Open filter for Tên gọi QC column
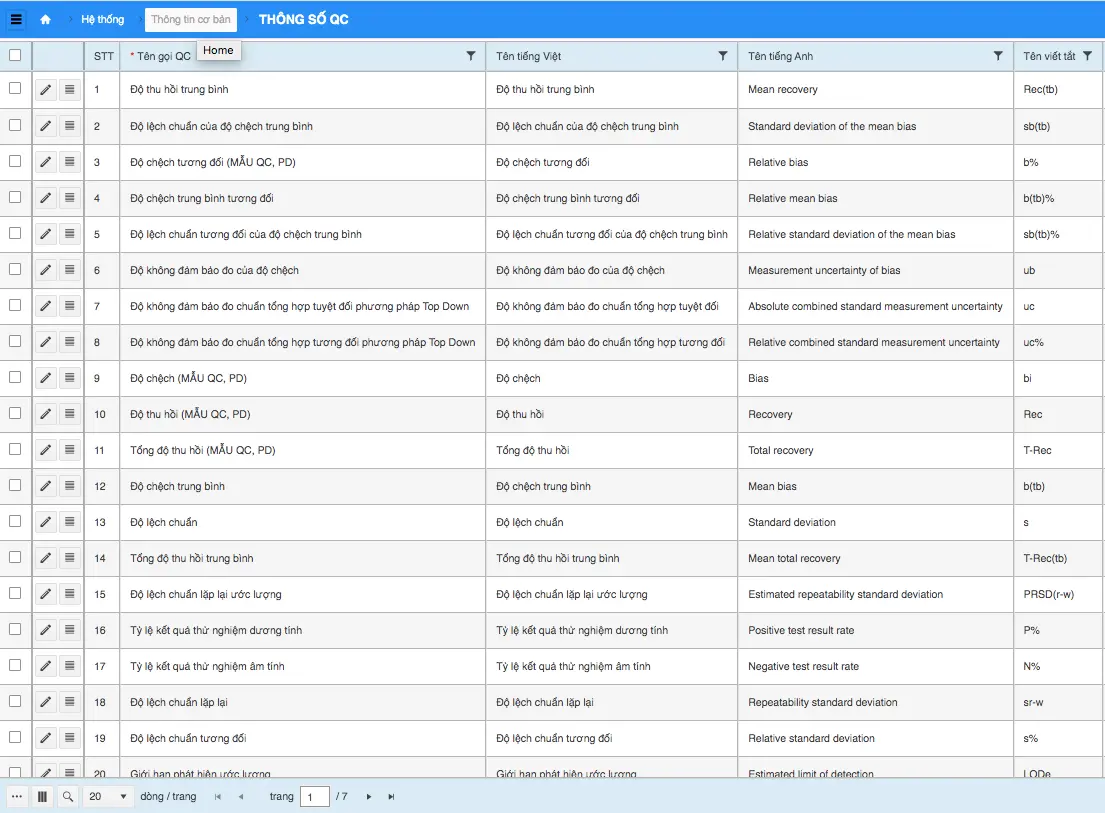Viewport: 1105px width, 813px height. pyautogui.click(x=471, y=56)
